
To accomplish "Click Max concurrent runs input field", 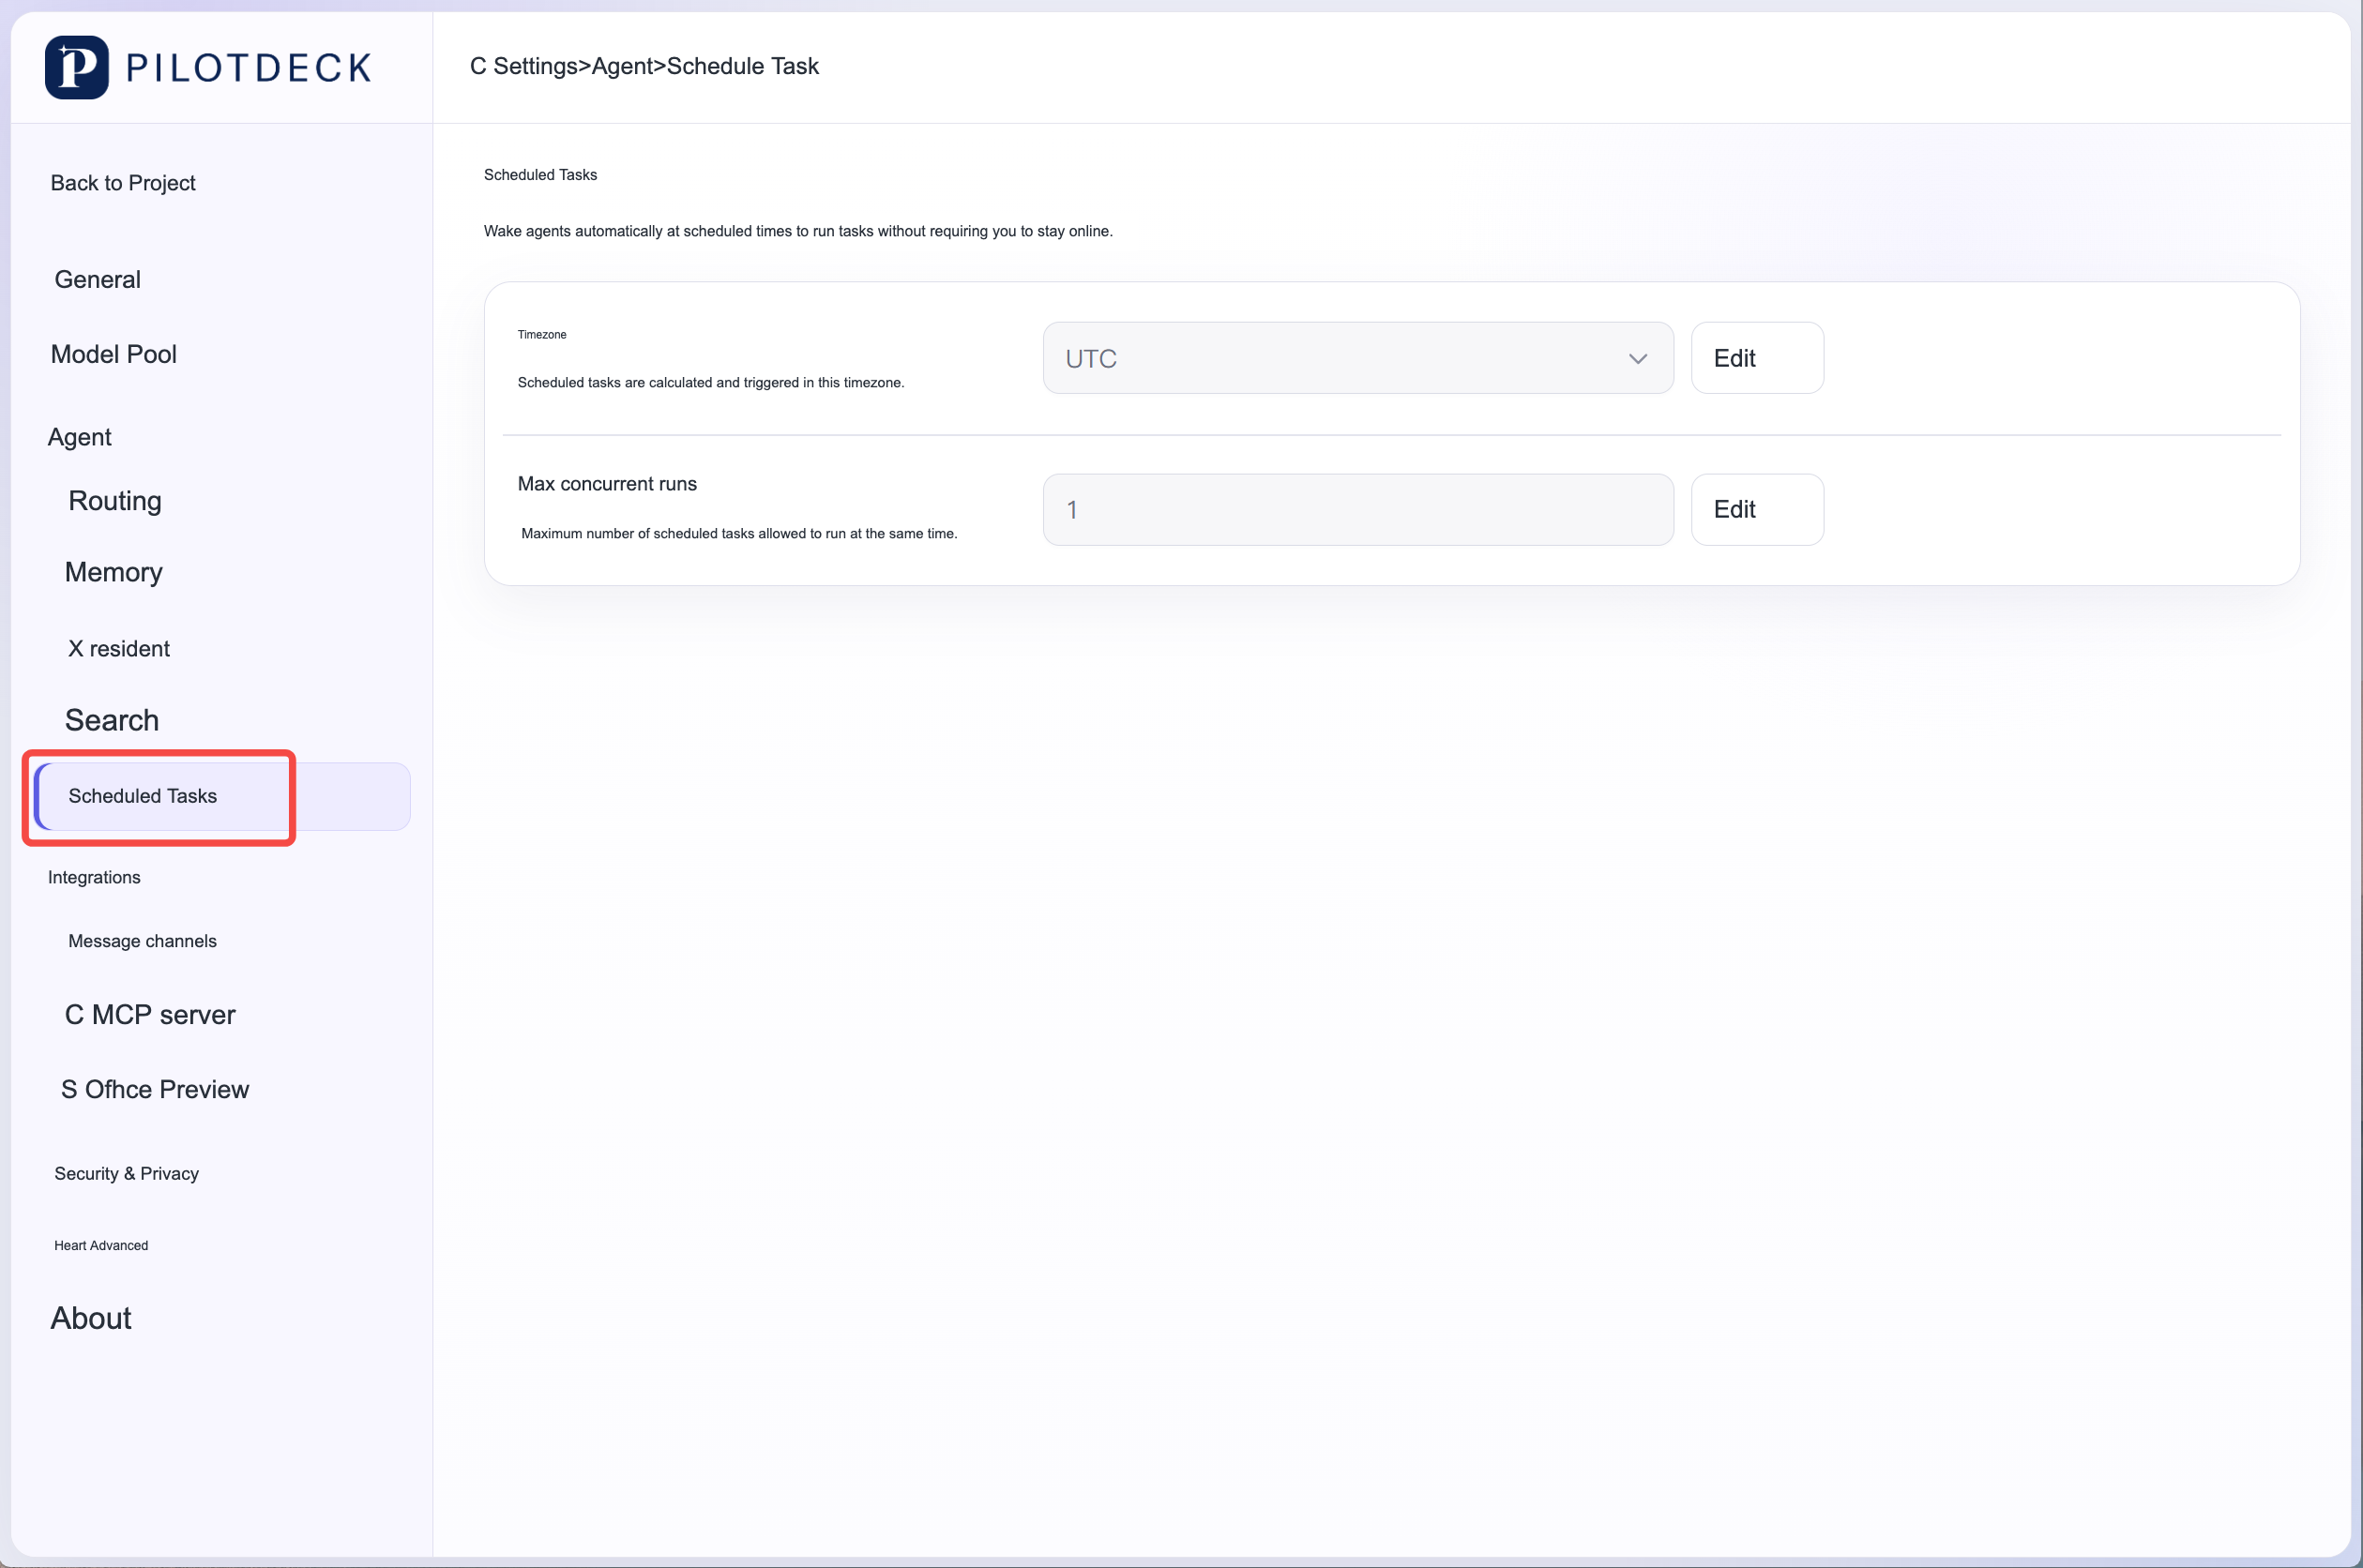I will [1358, 510].
